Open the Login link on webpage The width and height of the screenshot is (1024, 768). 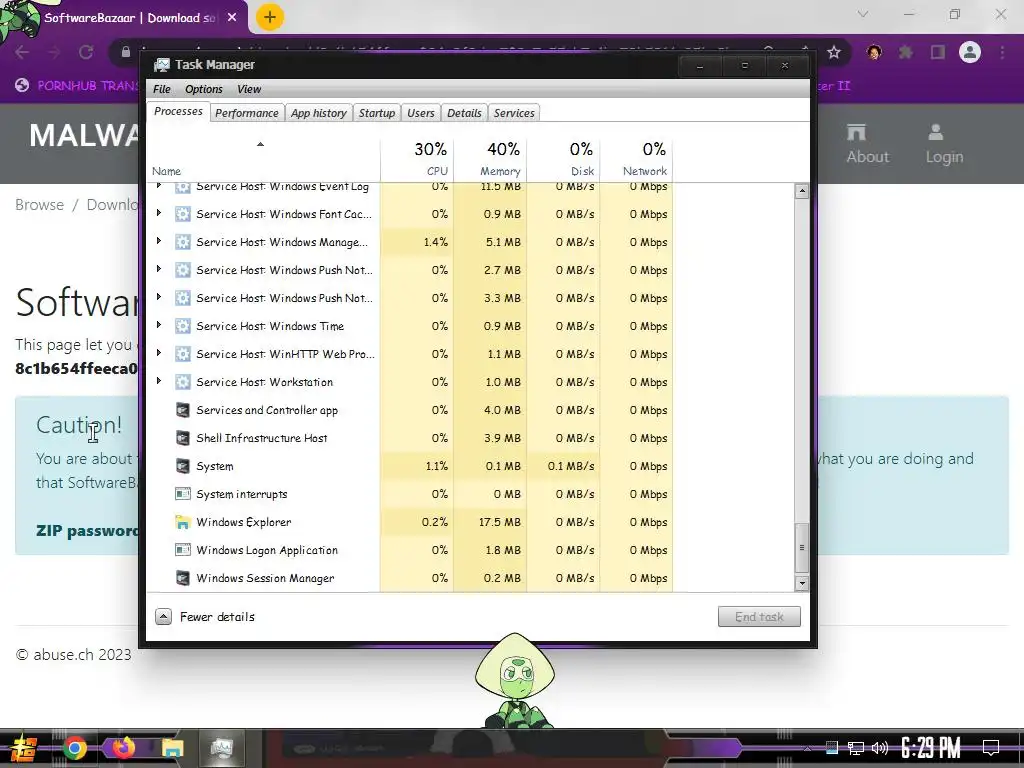(x=944, y=144)
